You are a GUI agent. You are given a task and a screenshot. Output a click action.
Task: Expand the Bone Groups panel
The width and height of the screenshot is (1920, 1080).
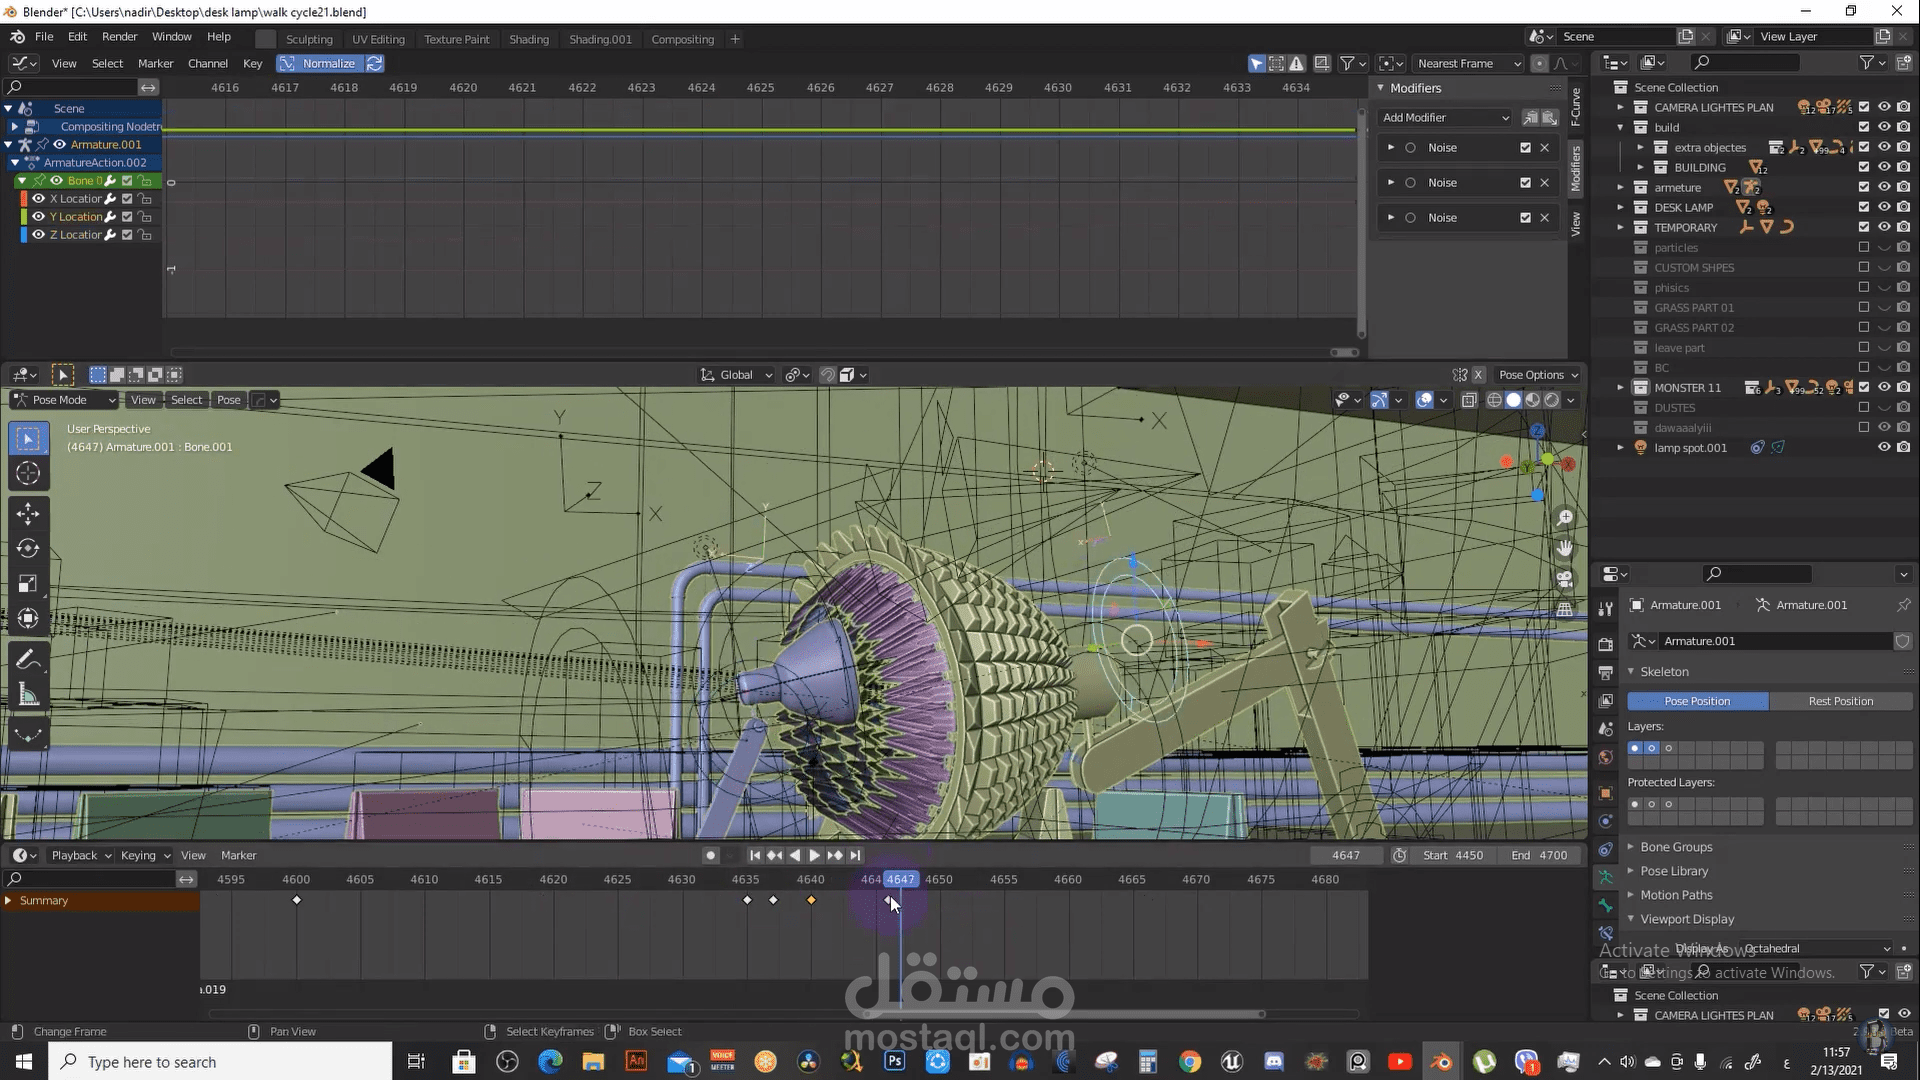pos(1676,847)
